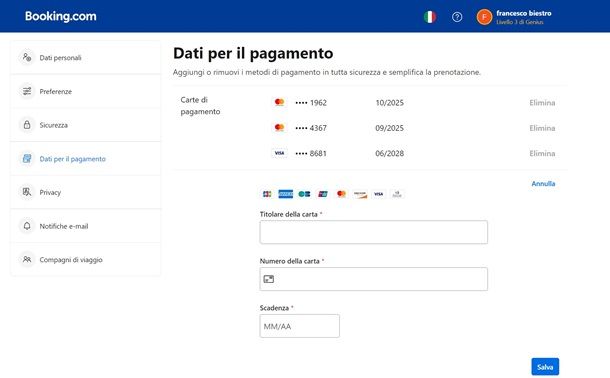Image resolution: width=610 pixels, height=378 pixels.
Task: Click the Mastercard logo for card 4367
Action: click(x=279, y=128)
